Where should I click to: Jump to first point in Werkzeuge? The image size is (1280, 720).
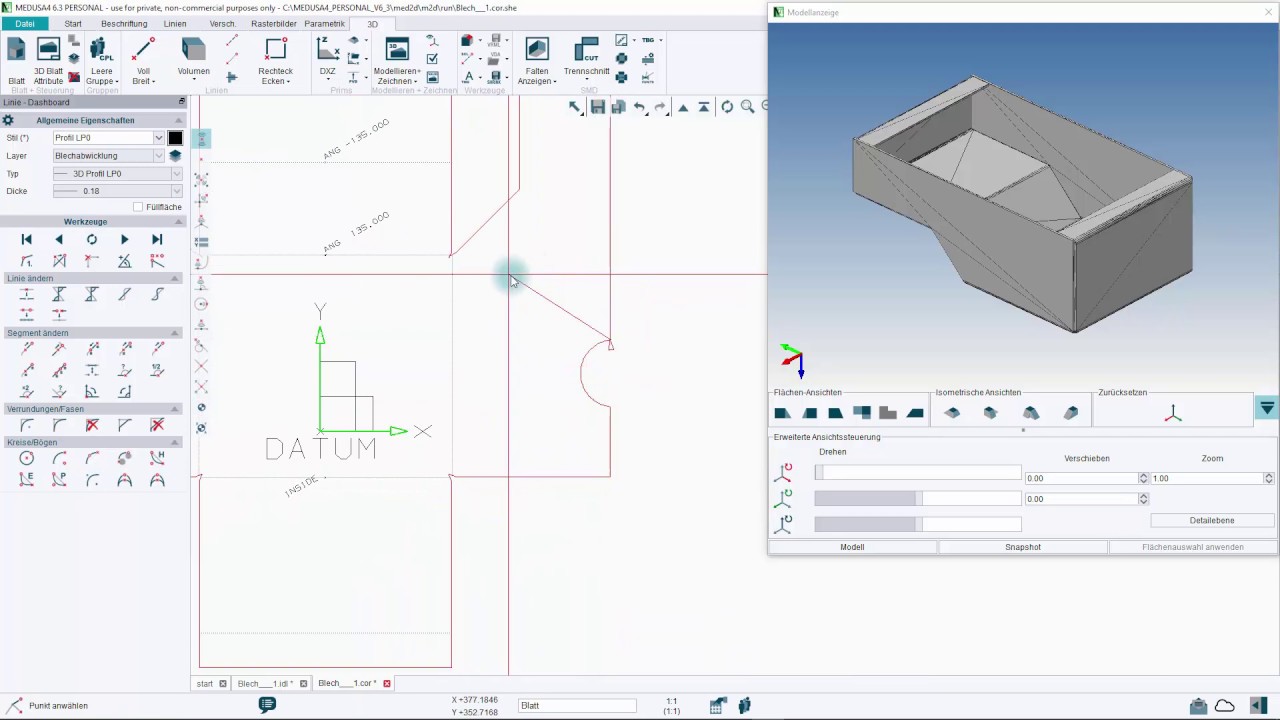click(x=27, y=240)
